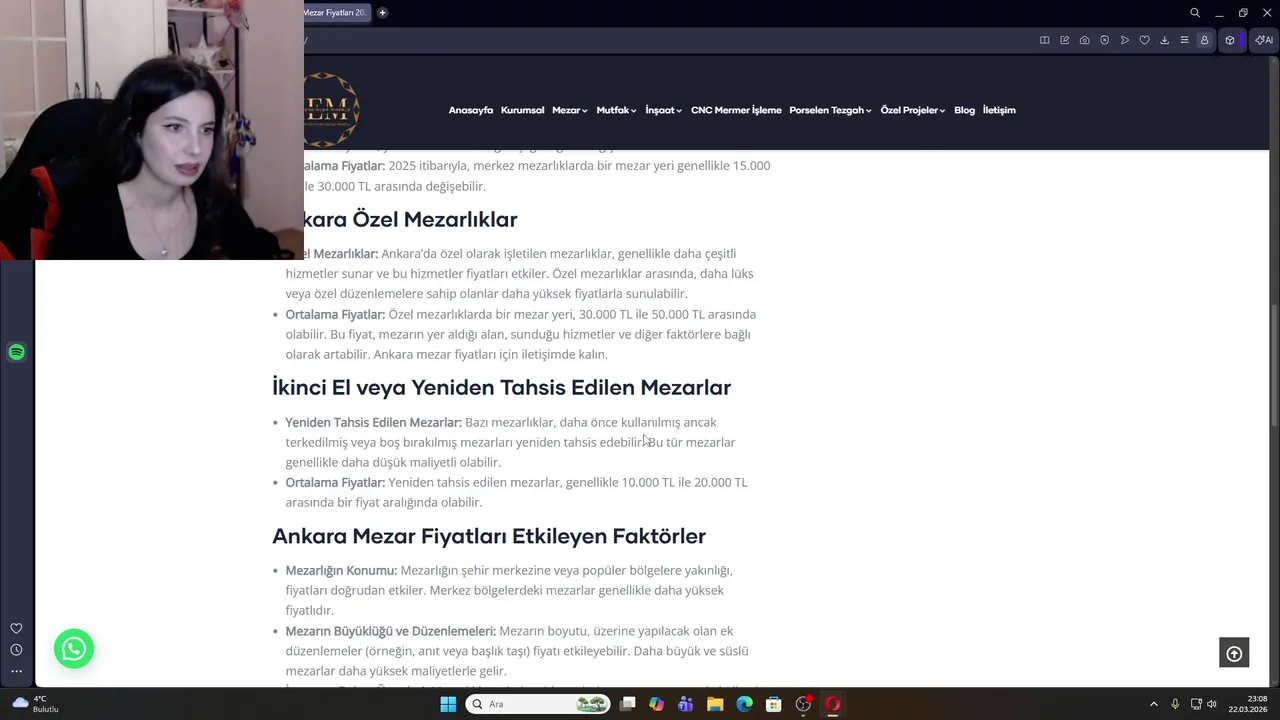The image size is (1280, 720).
Task: Click heading 'İkinci El veya Yeniden Tahsis Edilen Mezarlar'
Action: tap(502, 388)
